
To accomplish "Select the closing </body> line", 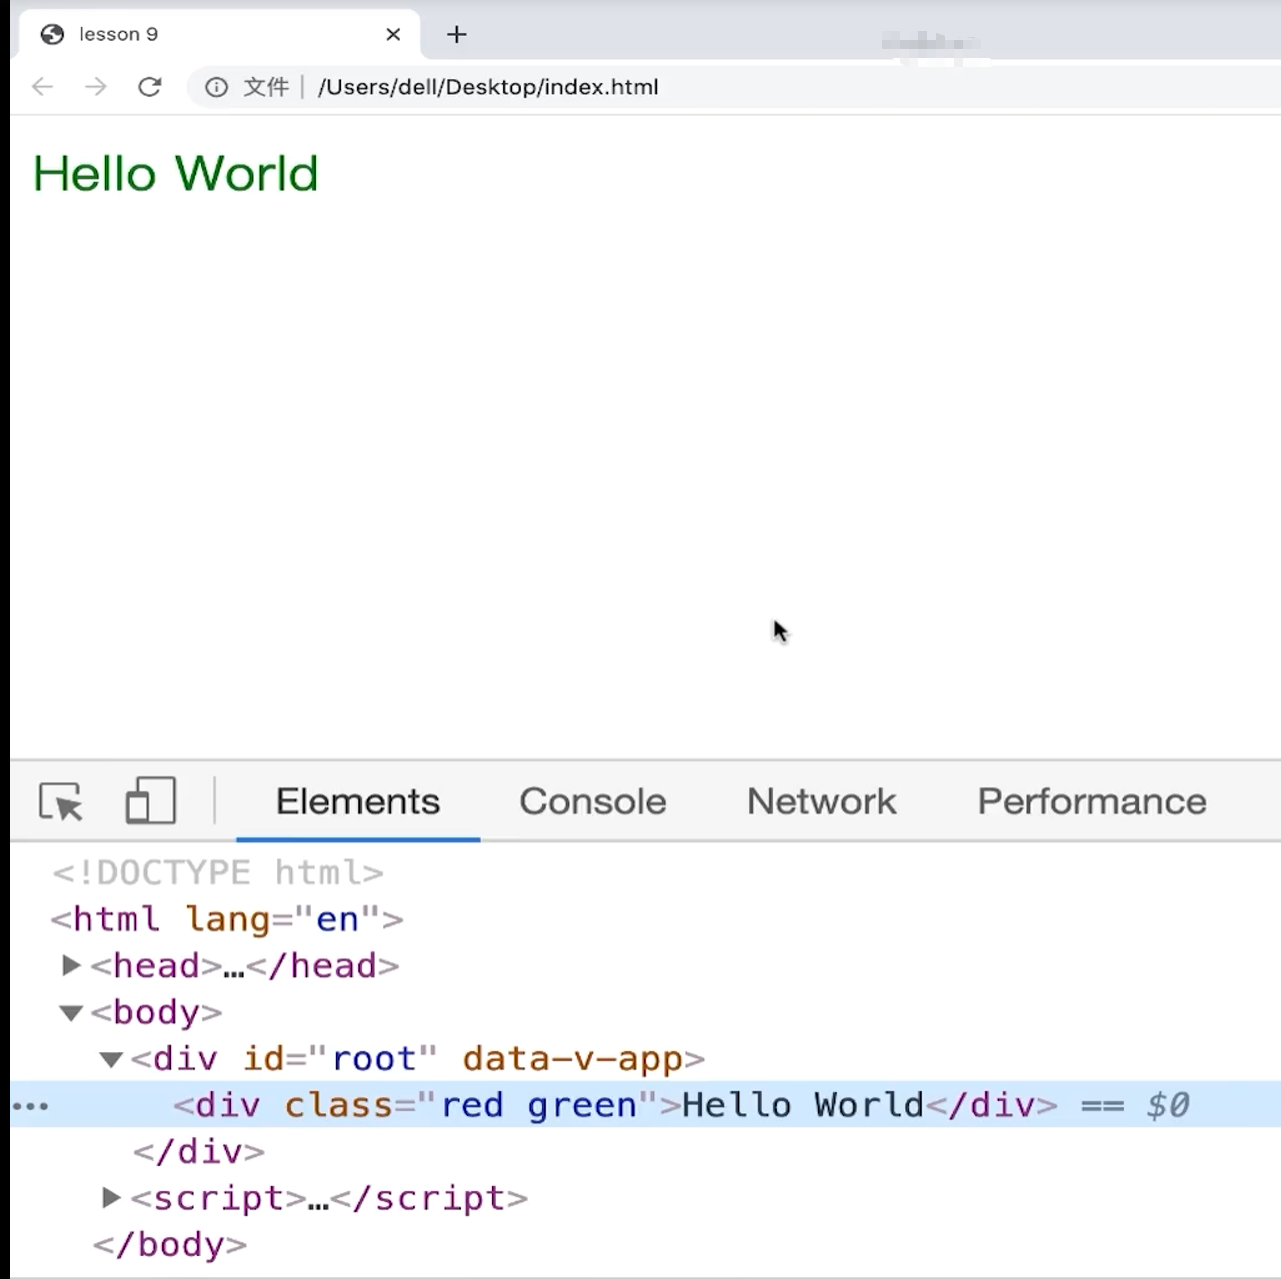I will 170,1244.
